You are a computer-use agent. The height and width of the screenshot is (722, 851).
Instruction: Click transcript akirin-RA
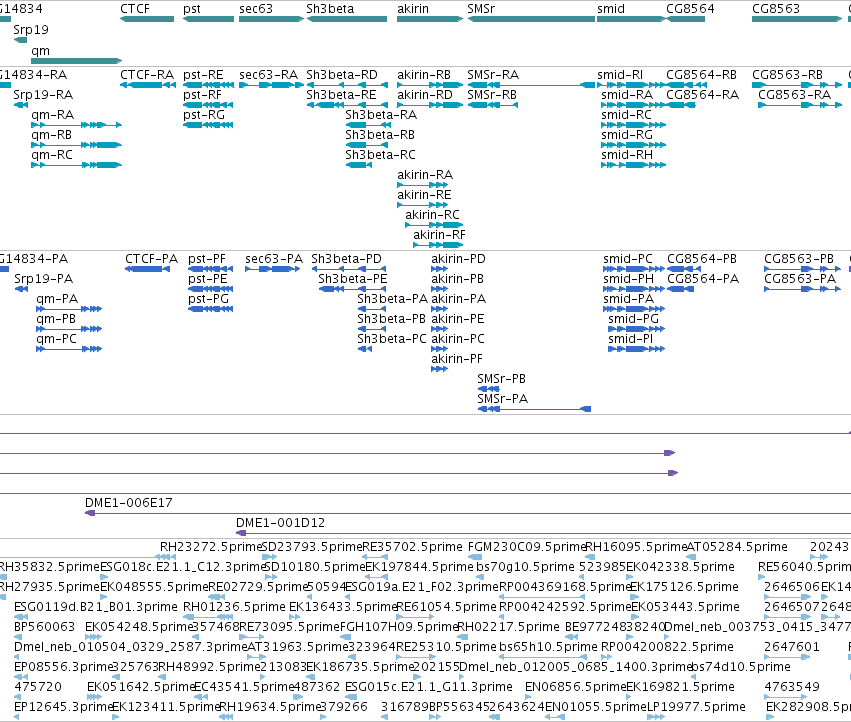point(423,185)
